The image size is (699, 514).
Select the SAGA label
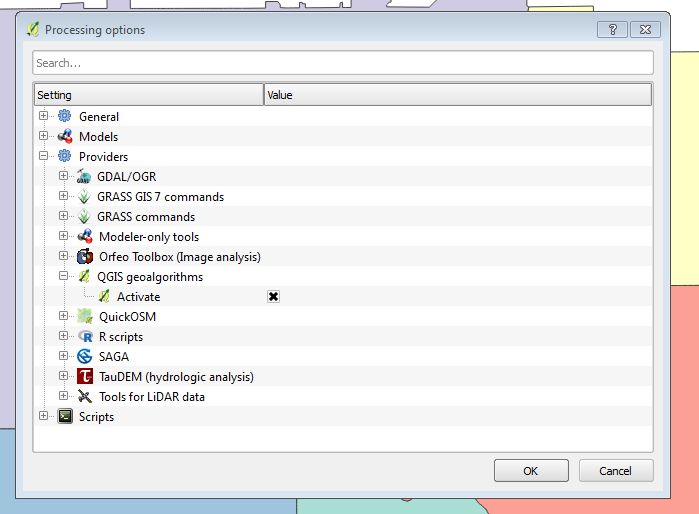(x=114, y=357)
